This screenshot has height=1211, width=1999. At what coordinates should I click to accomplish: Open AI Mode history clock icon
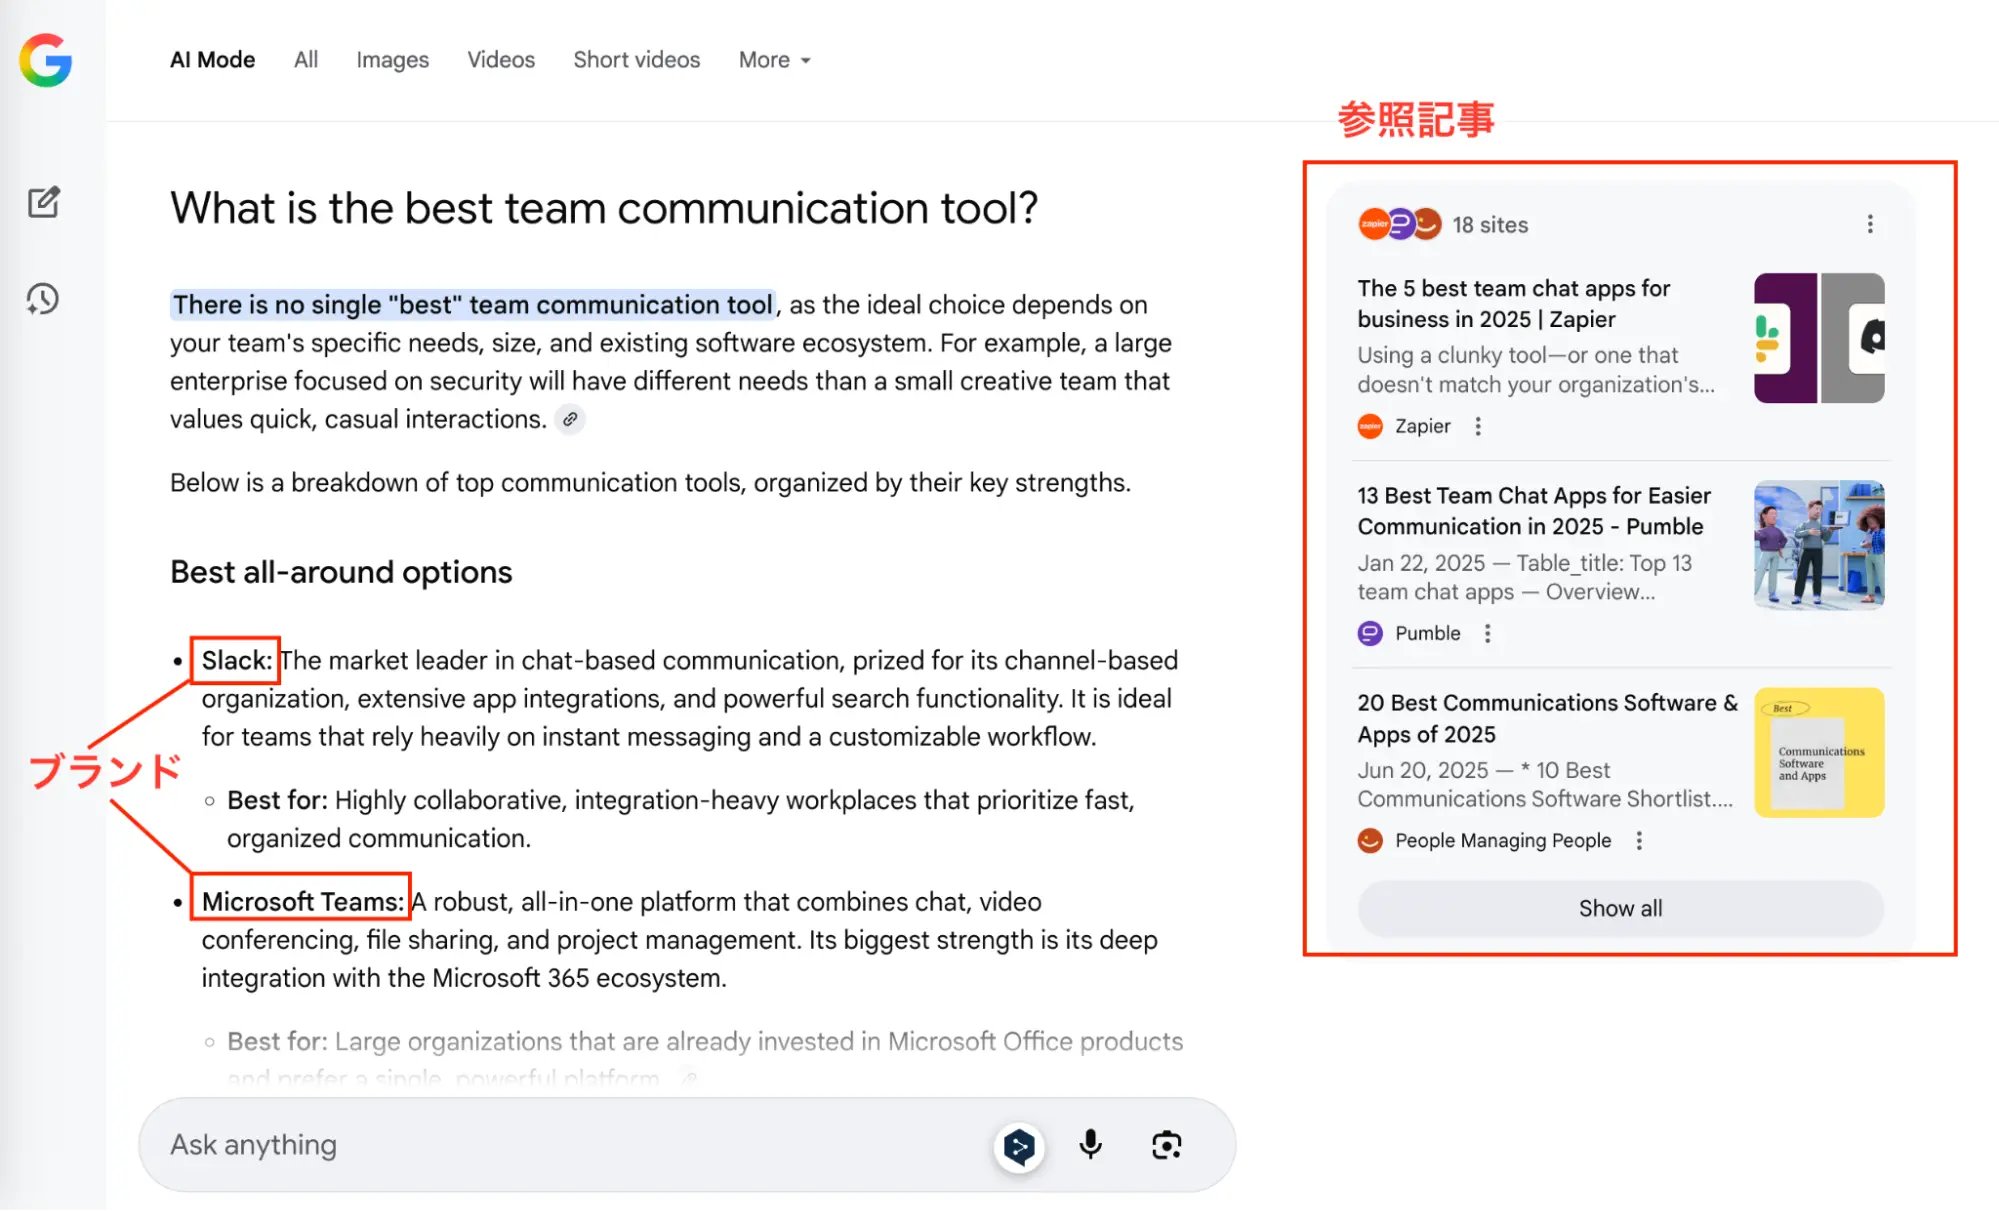point(43,299)
